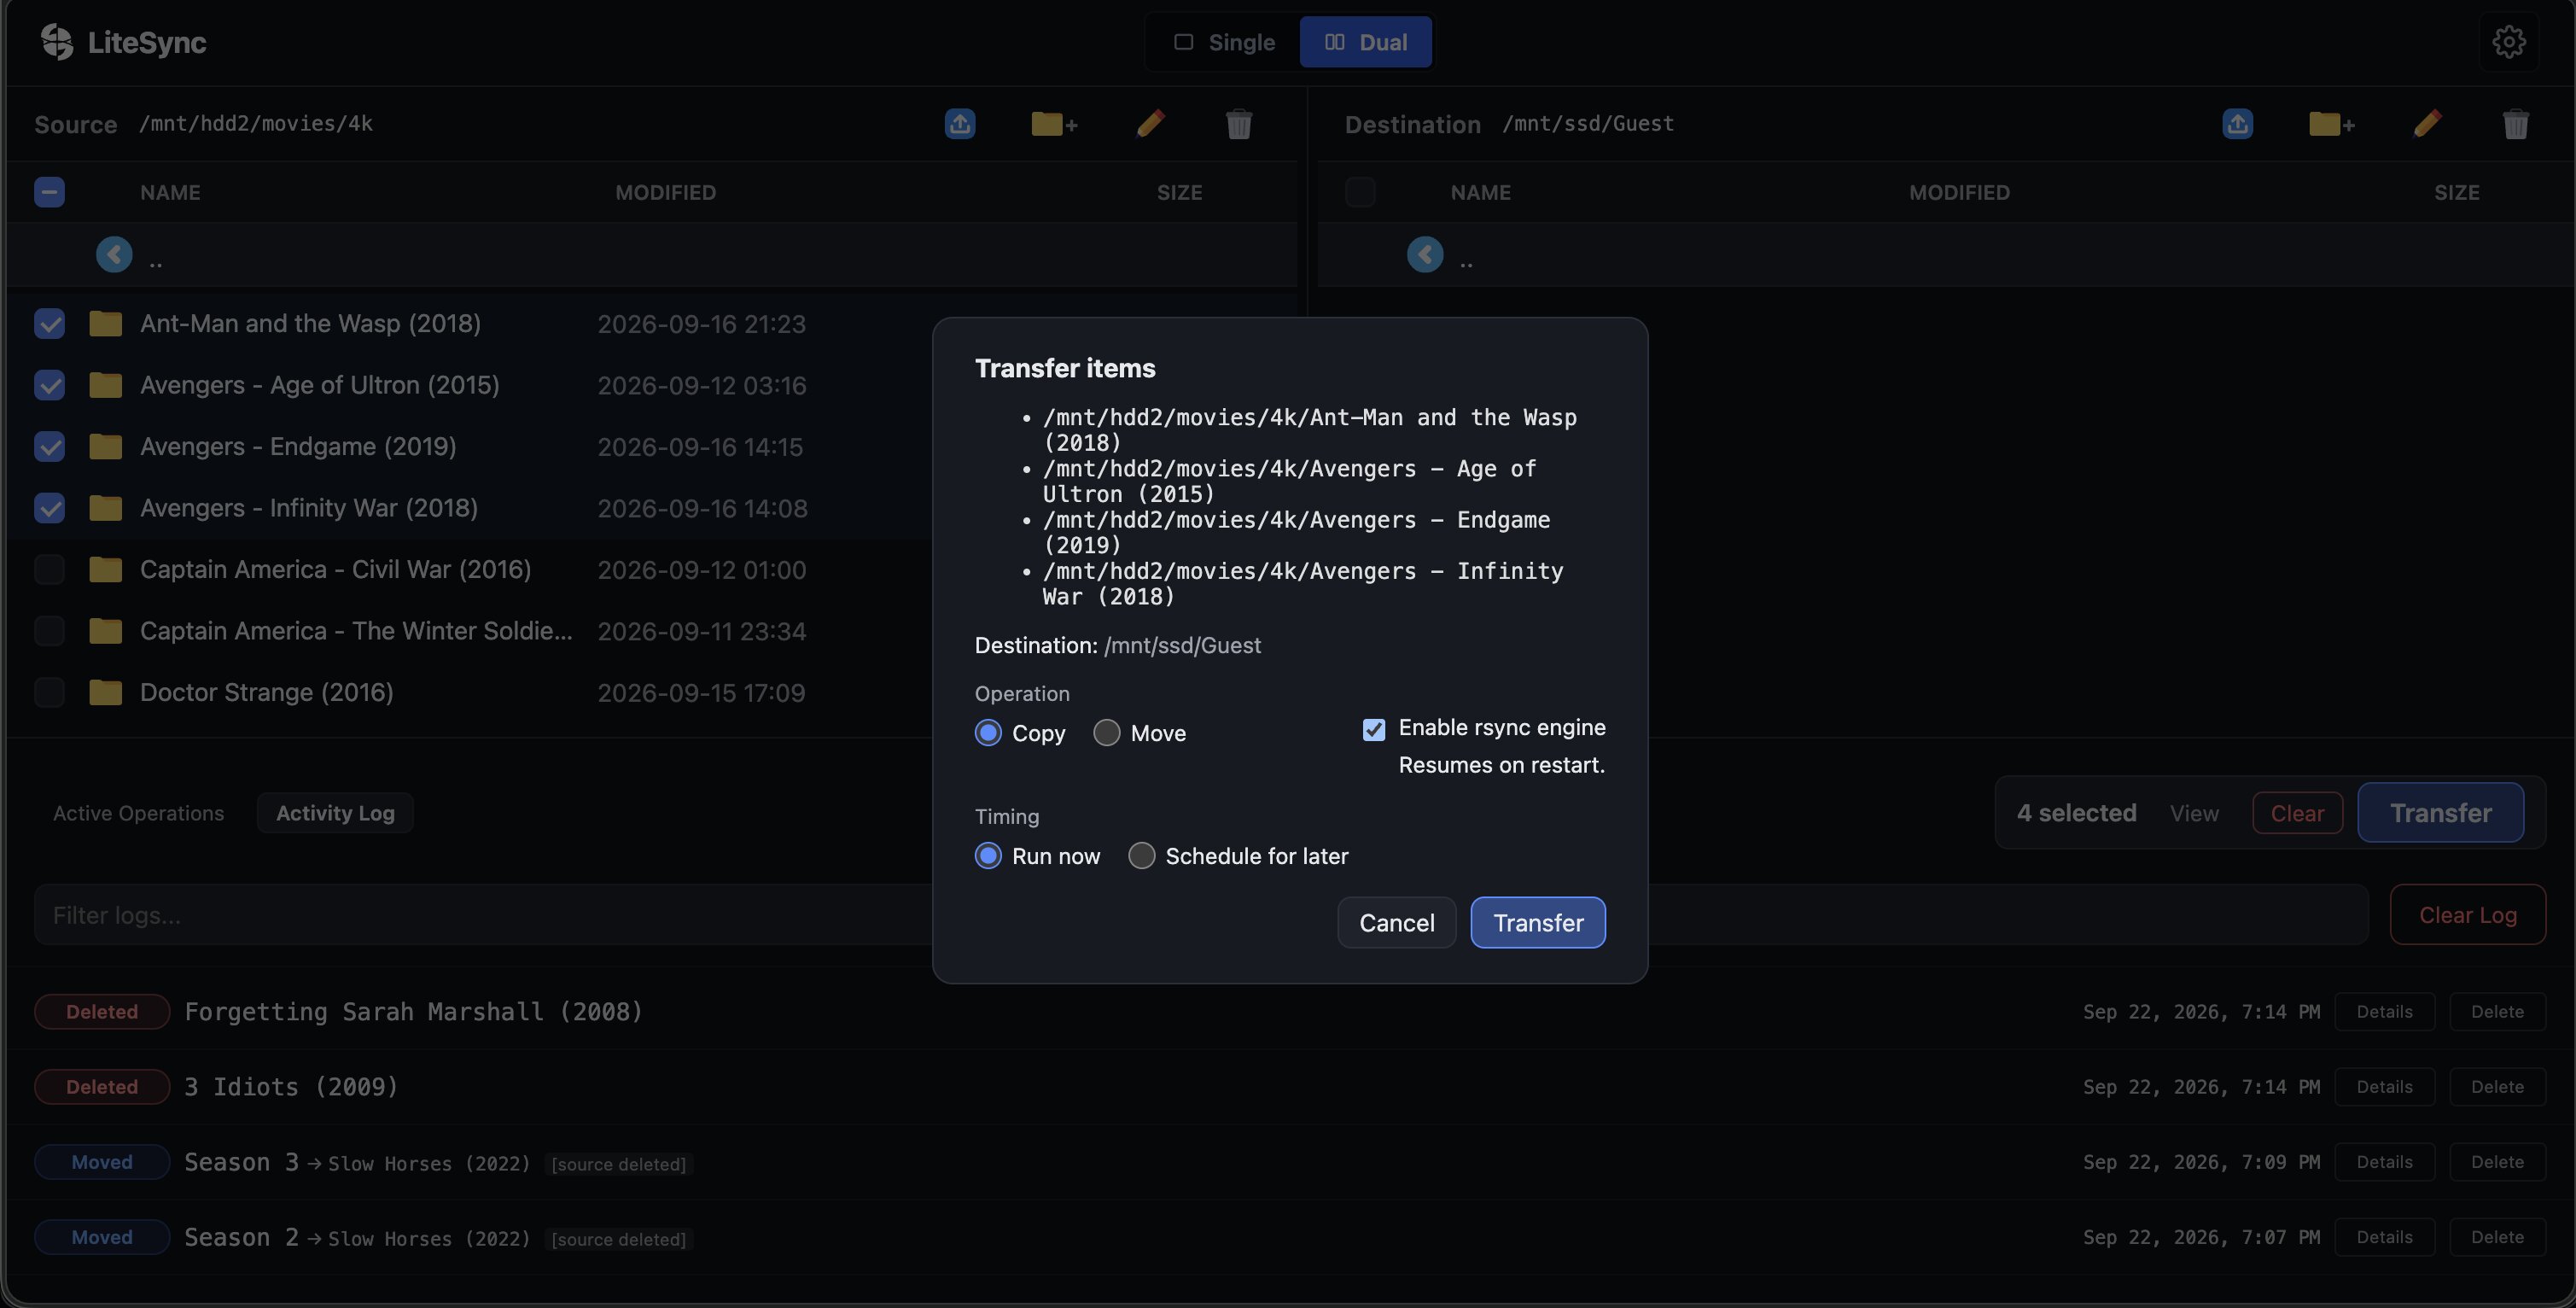Sort Destination list by NAME header
This screenshot has height=1308, width=2576.
[1480, 192]
